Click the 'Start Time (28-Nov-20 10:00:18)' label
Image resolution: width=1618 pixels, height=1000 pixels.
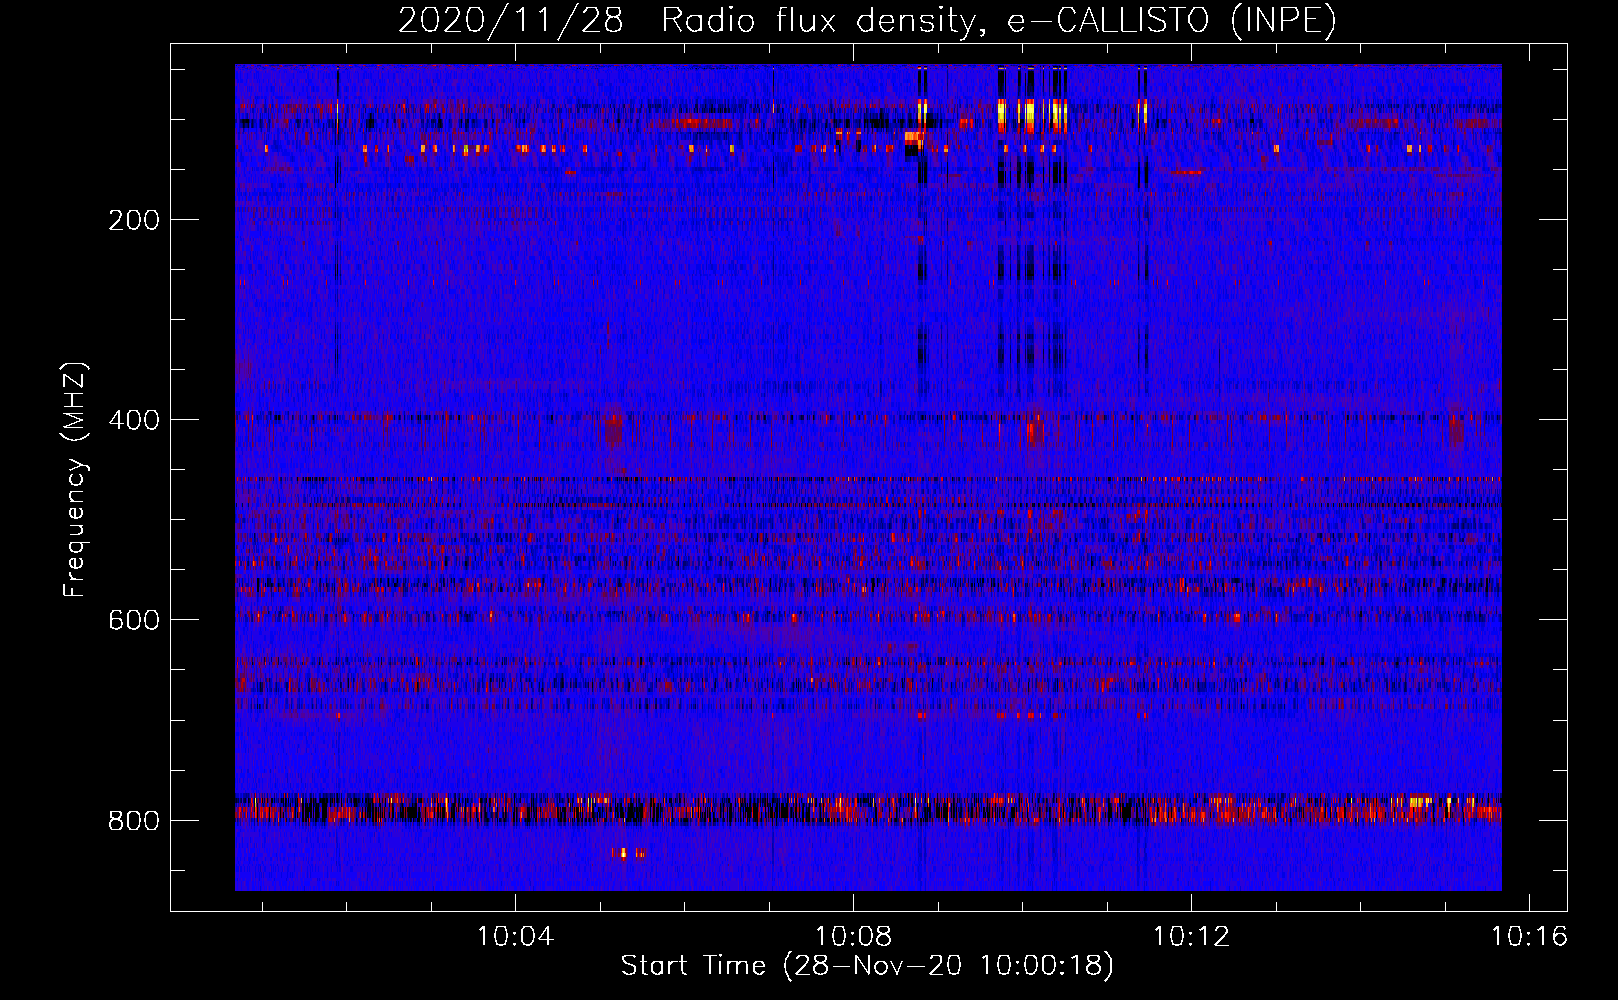(867, 966)
